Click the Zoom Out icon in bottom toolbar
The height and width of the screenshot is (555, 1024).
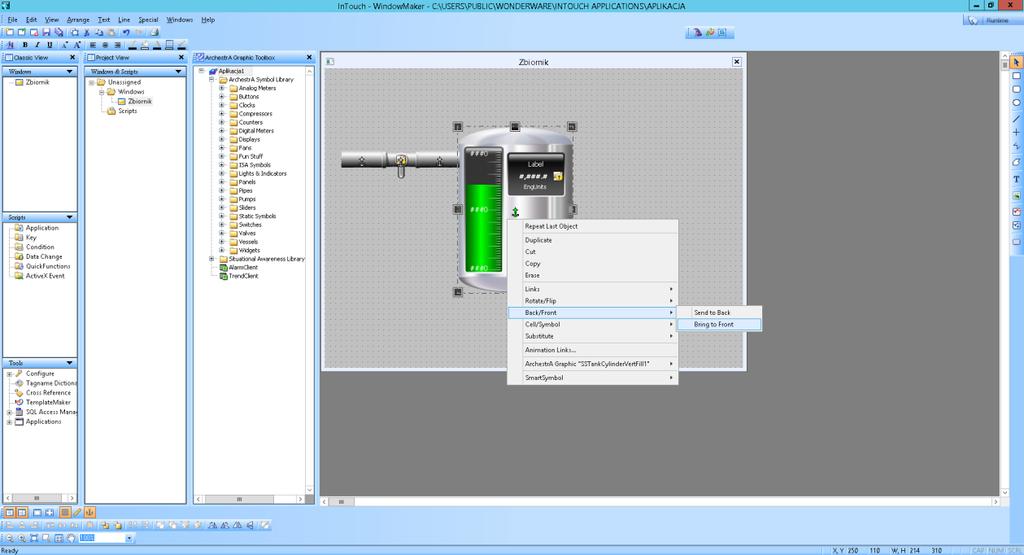(10, 538)
